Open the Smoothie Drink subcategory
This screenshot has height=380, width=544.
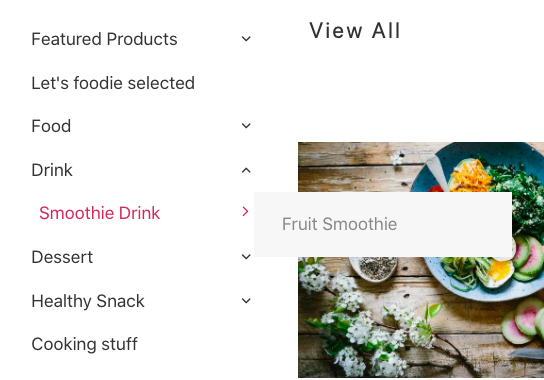pyautogui.click(x=100, y=213)
